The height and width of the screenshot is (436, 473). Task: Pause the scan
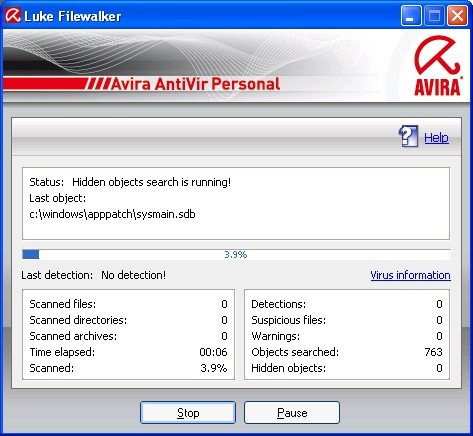pyautogui.click(x=292, y=413)
